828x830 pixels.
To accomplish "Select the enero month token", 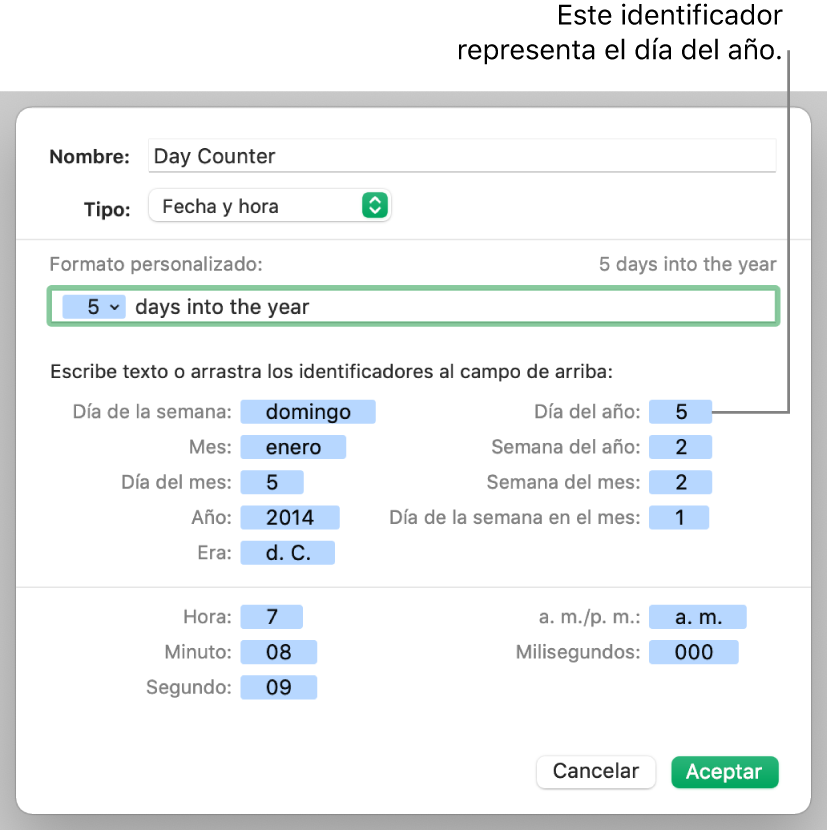I will tap(293, 447).
